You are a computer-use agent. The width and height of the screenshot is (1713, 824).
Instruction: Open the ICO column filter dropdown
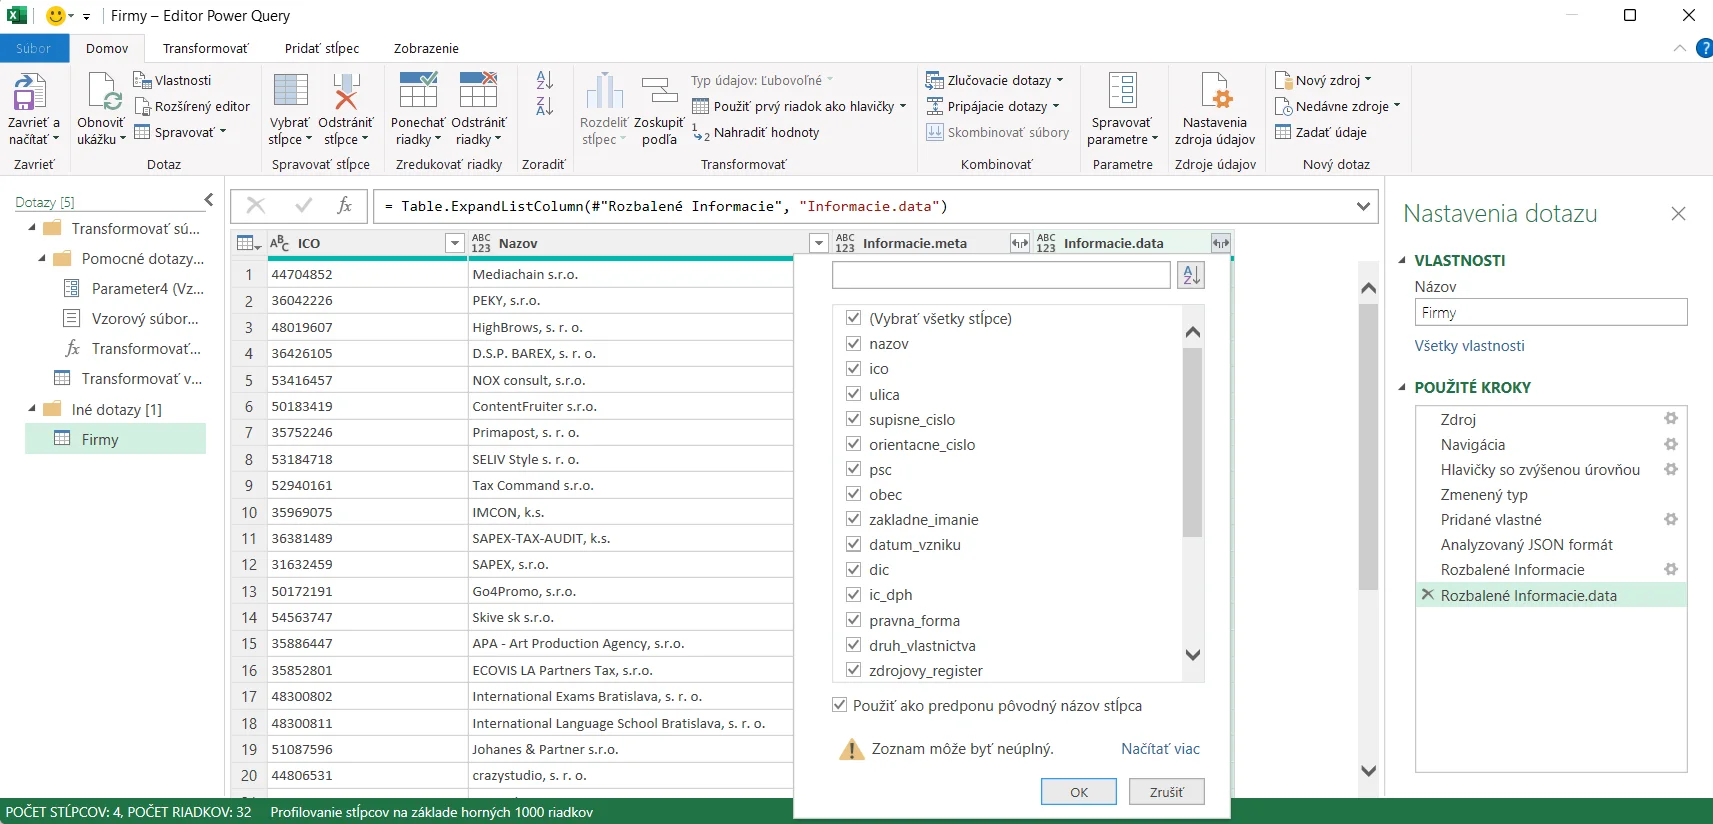point(454,243)
